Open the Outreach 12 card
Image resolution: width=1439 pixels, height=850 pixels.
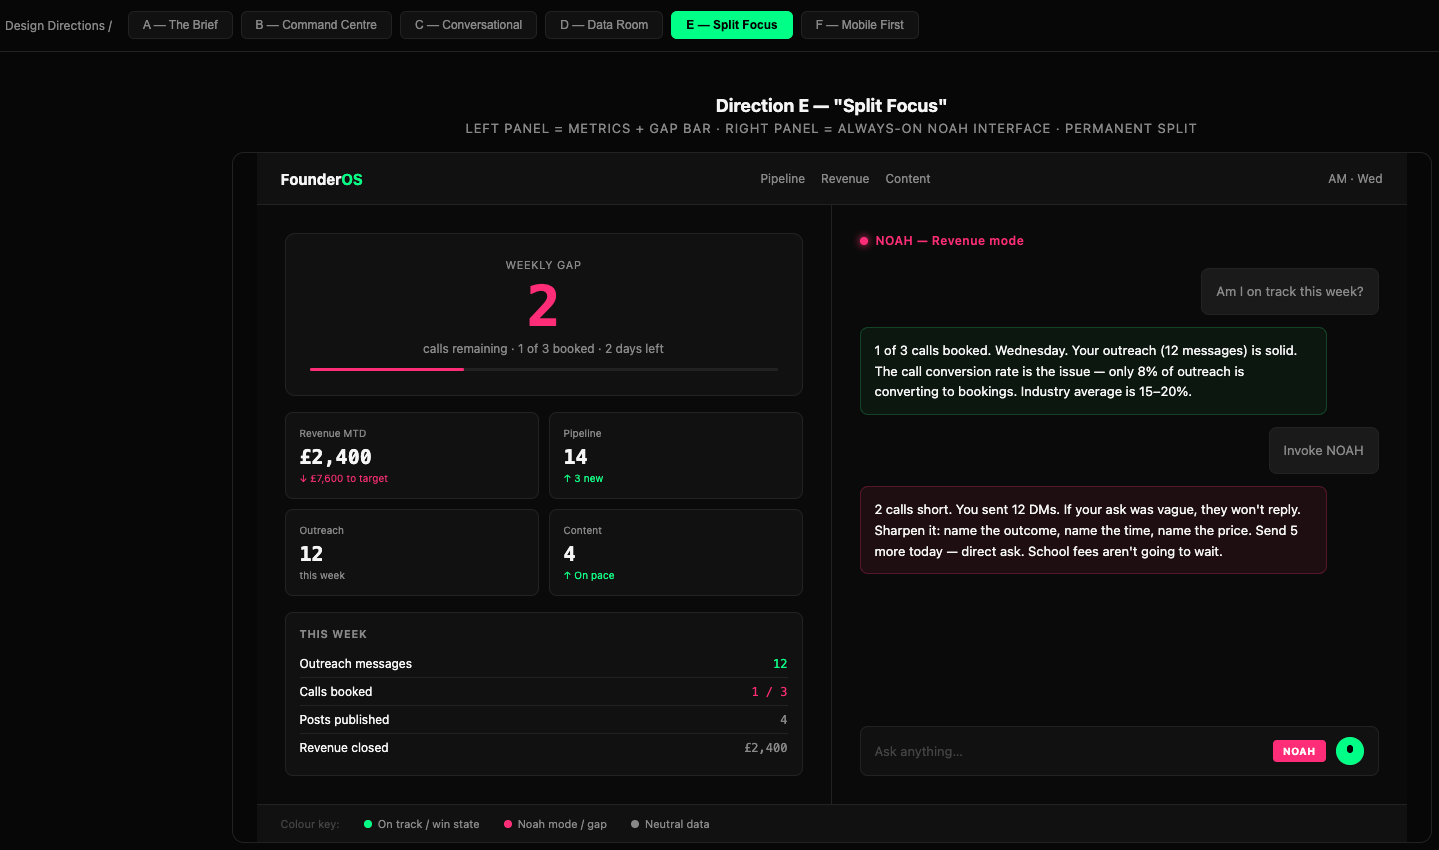click(x=412, y=553)
